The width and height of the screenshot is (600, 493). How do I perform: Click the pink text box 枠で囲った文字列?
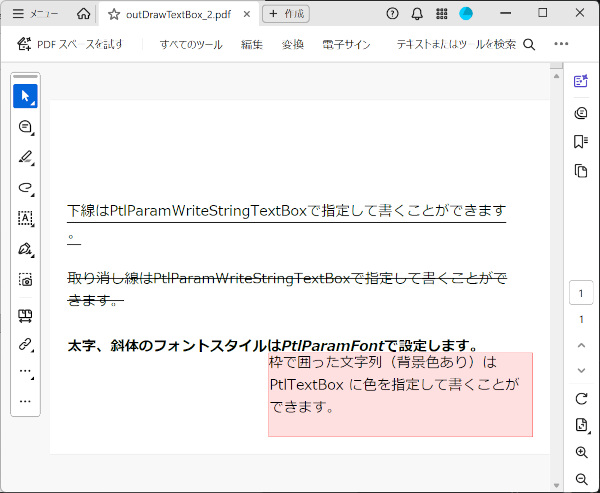[400, 394]
